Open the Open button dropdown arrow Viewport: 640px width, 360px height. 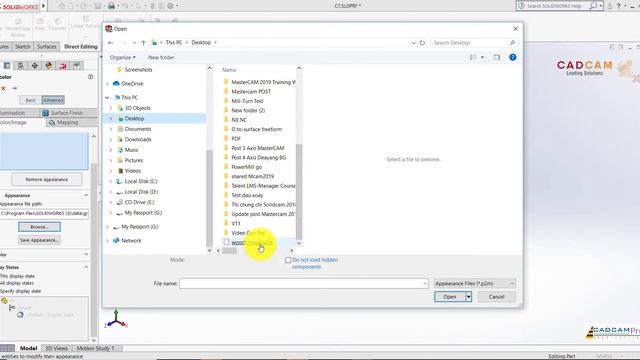tap(469, 297)
